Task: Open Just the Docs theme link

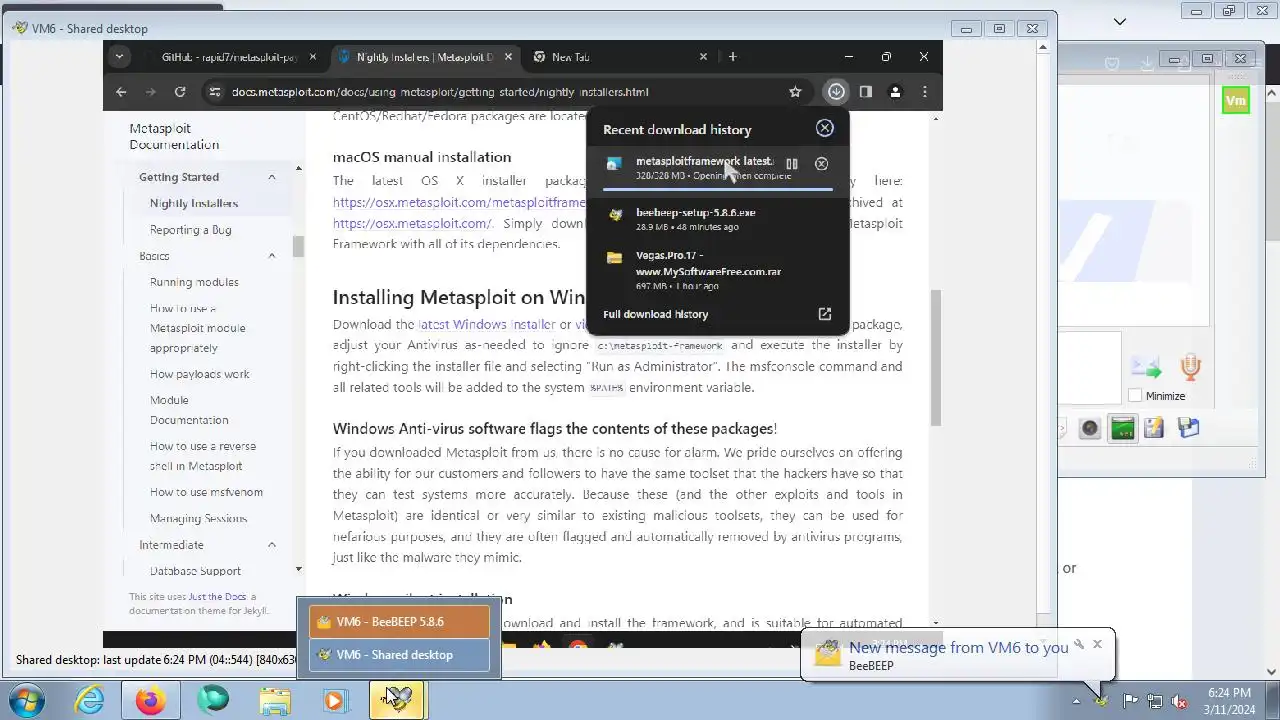Action: click(217, 597)
